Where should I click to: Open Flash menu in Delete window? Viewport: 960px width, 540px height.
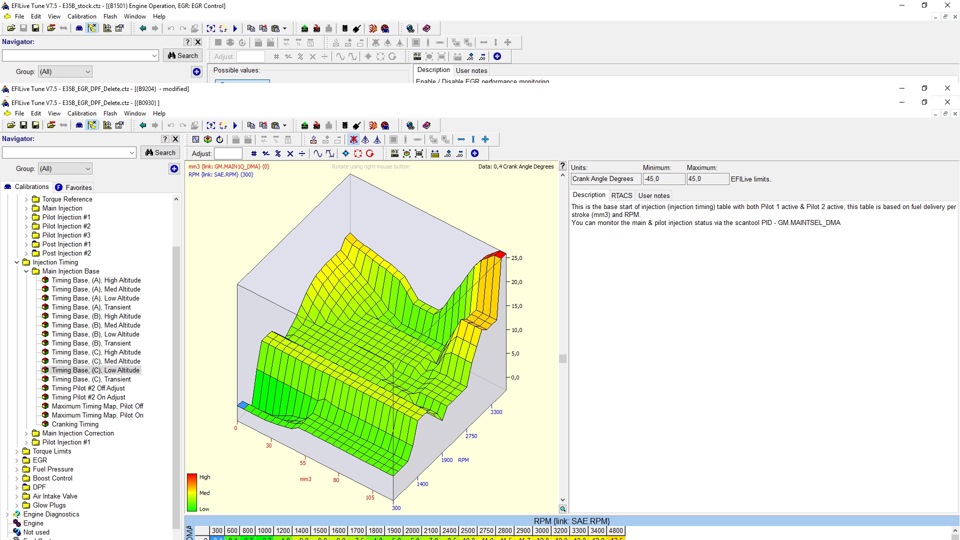click(110, 113)
